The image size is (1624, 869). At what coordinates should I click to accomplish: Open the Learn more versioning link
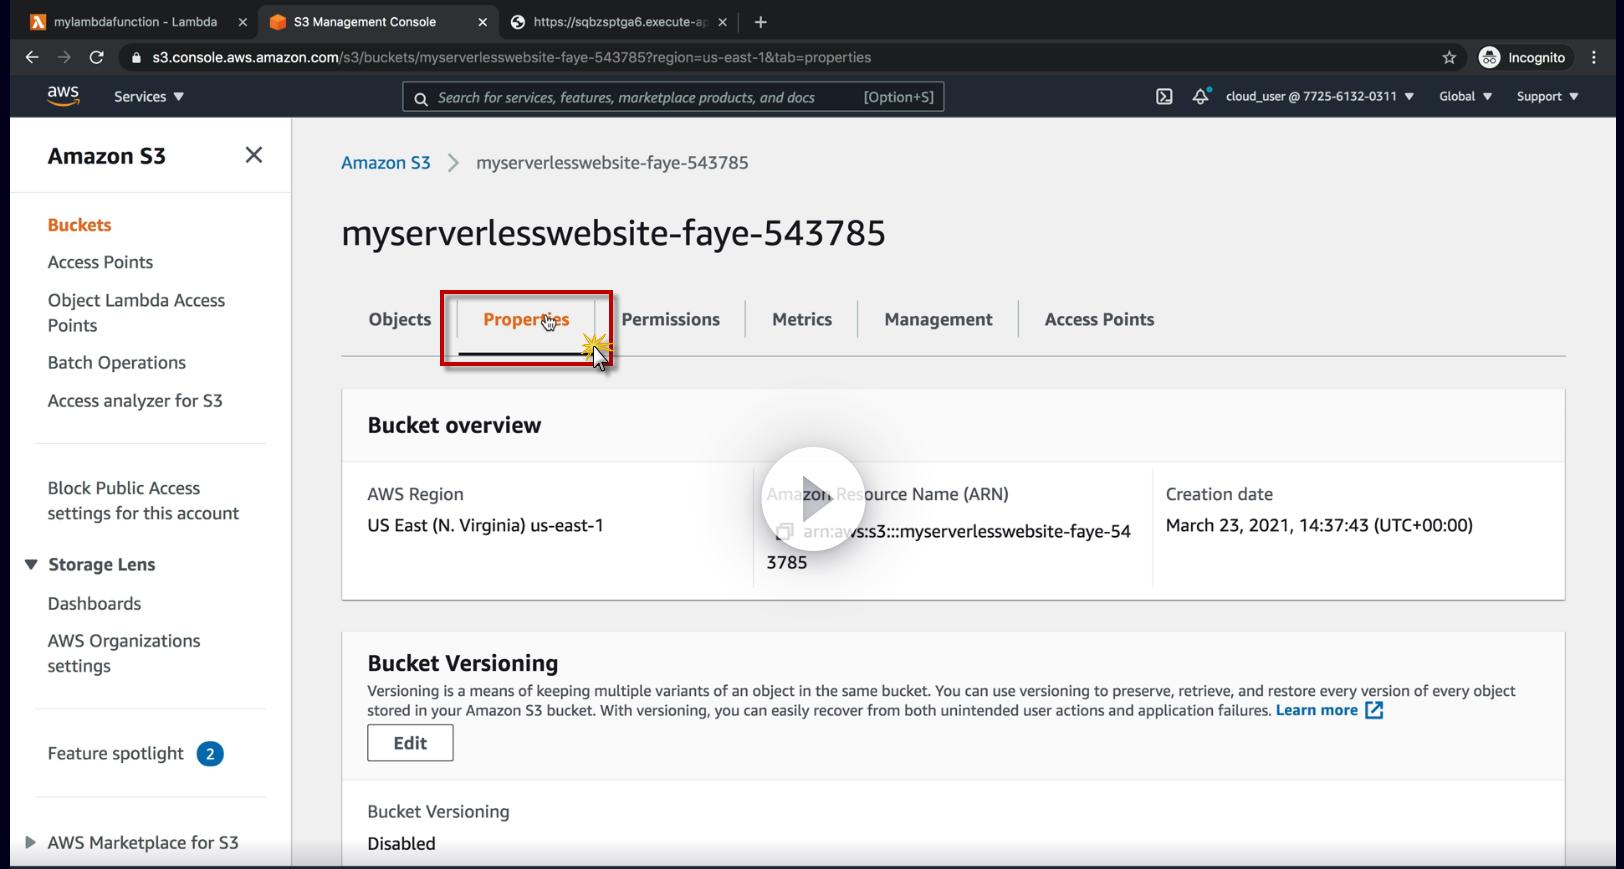click(x=1329, y=710)
